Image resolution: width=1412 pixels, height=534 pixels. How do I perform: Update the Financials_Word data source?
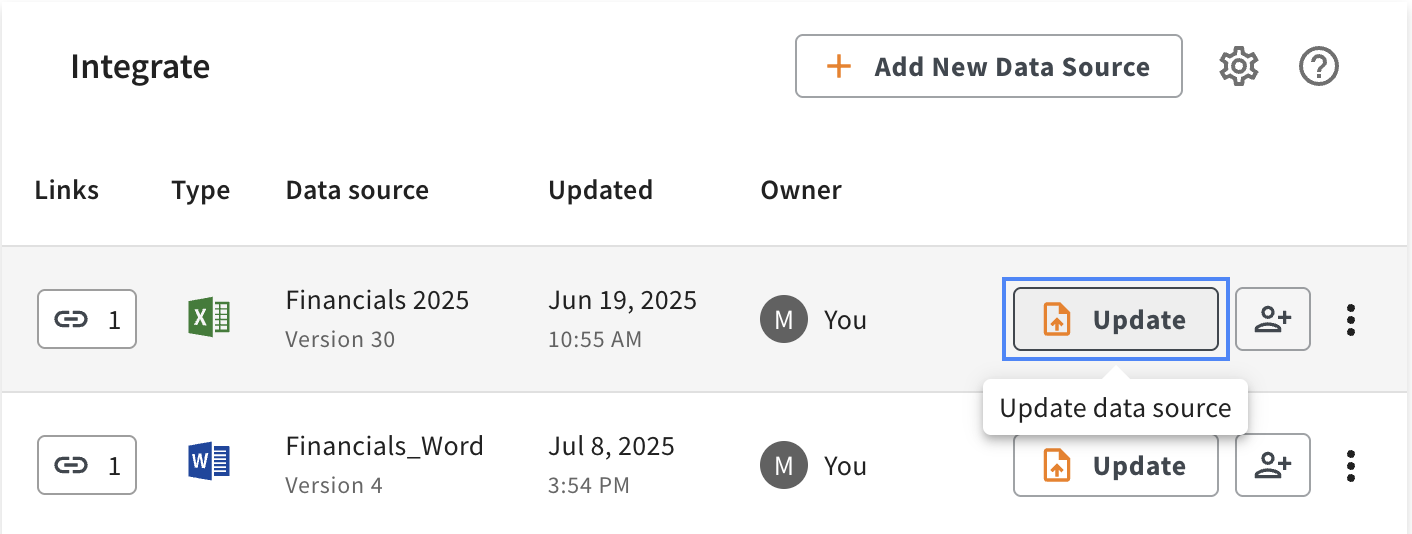coord(1116,465)
